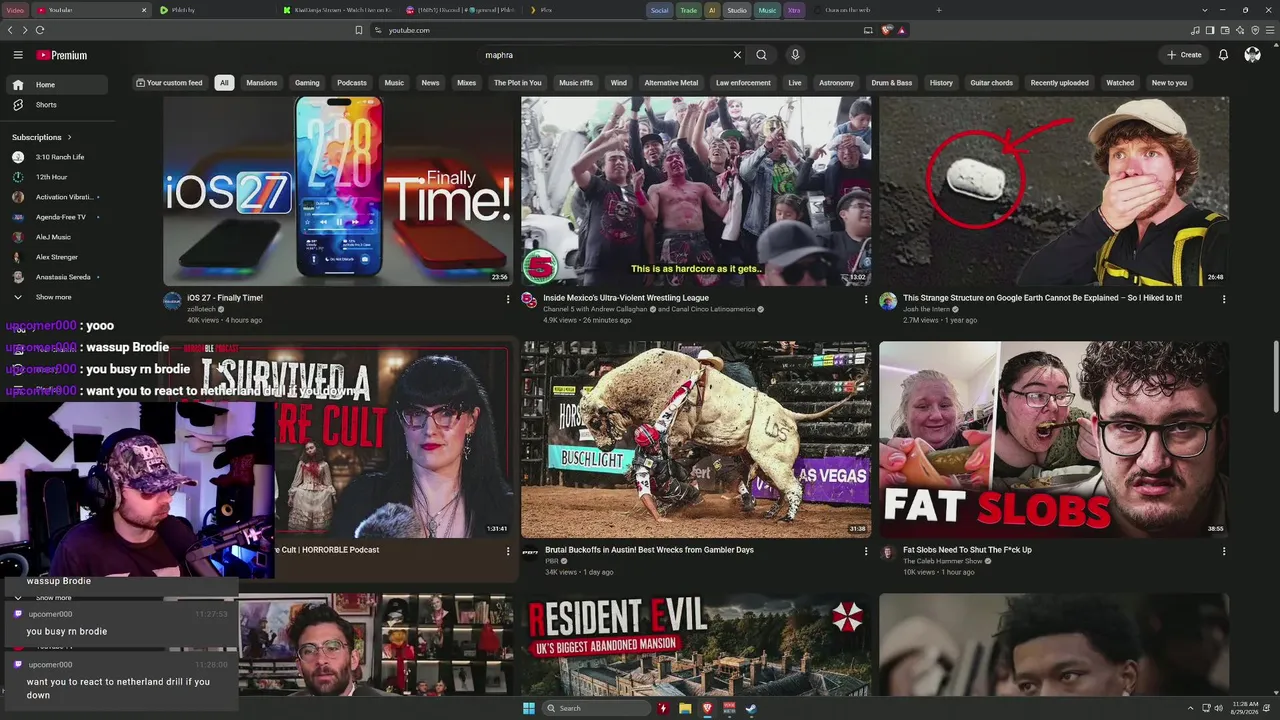Open the PBR channel avatar
Screen dimensions: 1280x720
pos(530,553)
